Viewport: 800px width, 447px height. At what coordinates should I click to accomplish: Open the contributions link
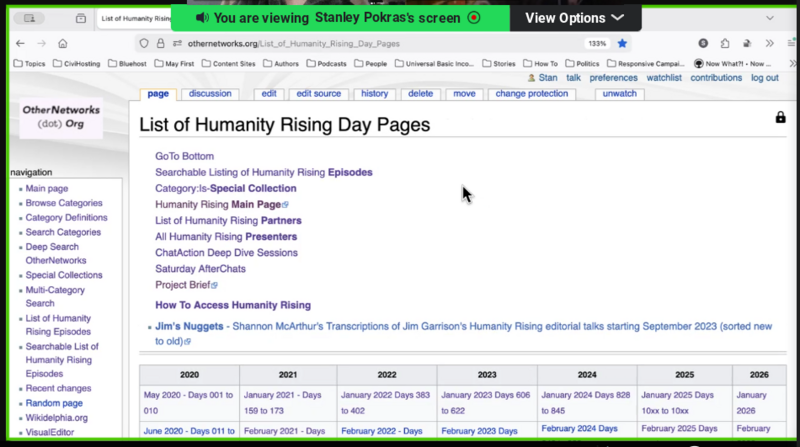click(x=716, y=78)
